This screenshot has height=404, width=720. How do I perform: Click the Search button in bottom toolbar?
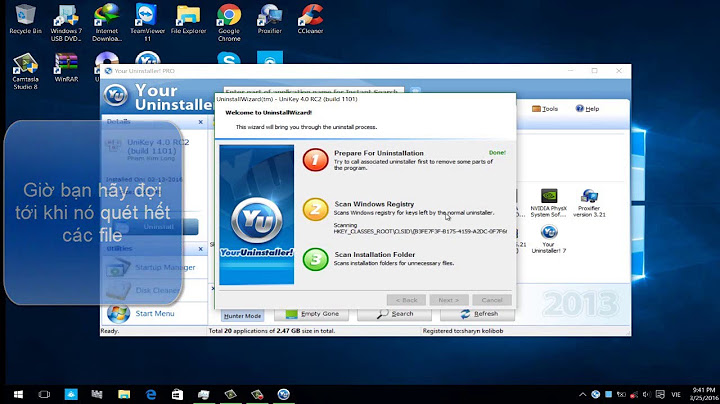click(394, 314)
